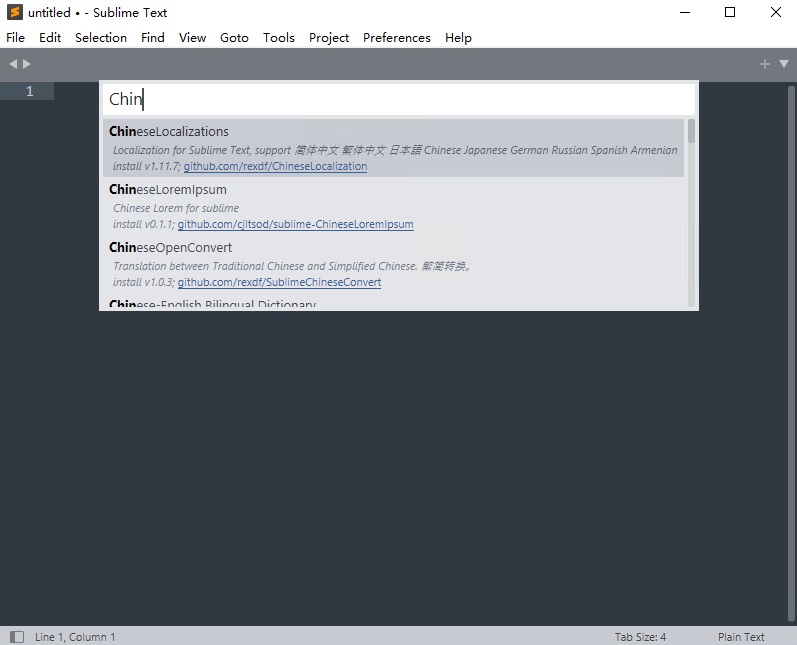Select the ChineseOpenConvert package
Image resolution: width=797 pixels, height=645 pixels.
point(393,264)
